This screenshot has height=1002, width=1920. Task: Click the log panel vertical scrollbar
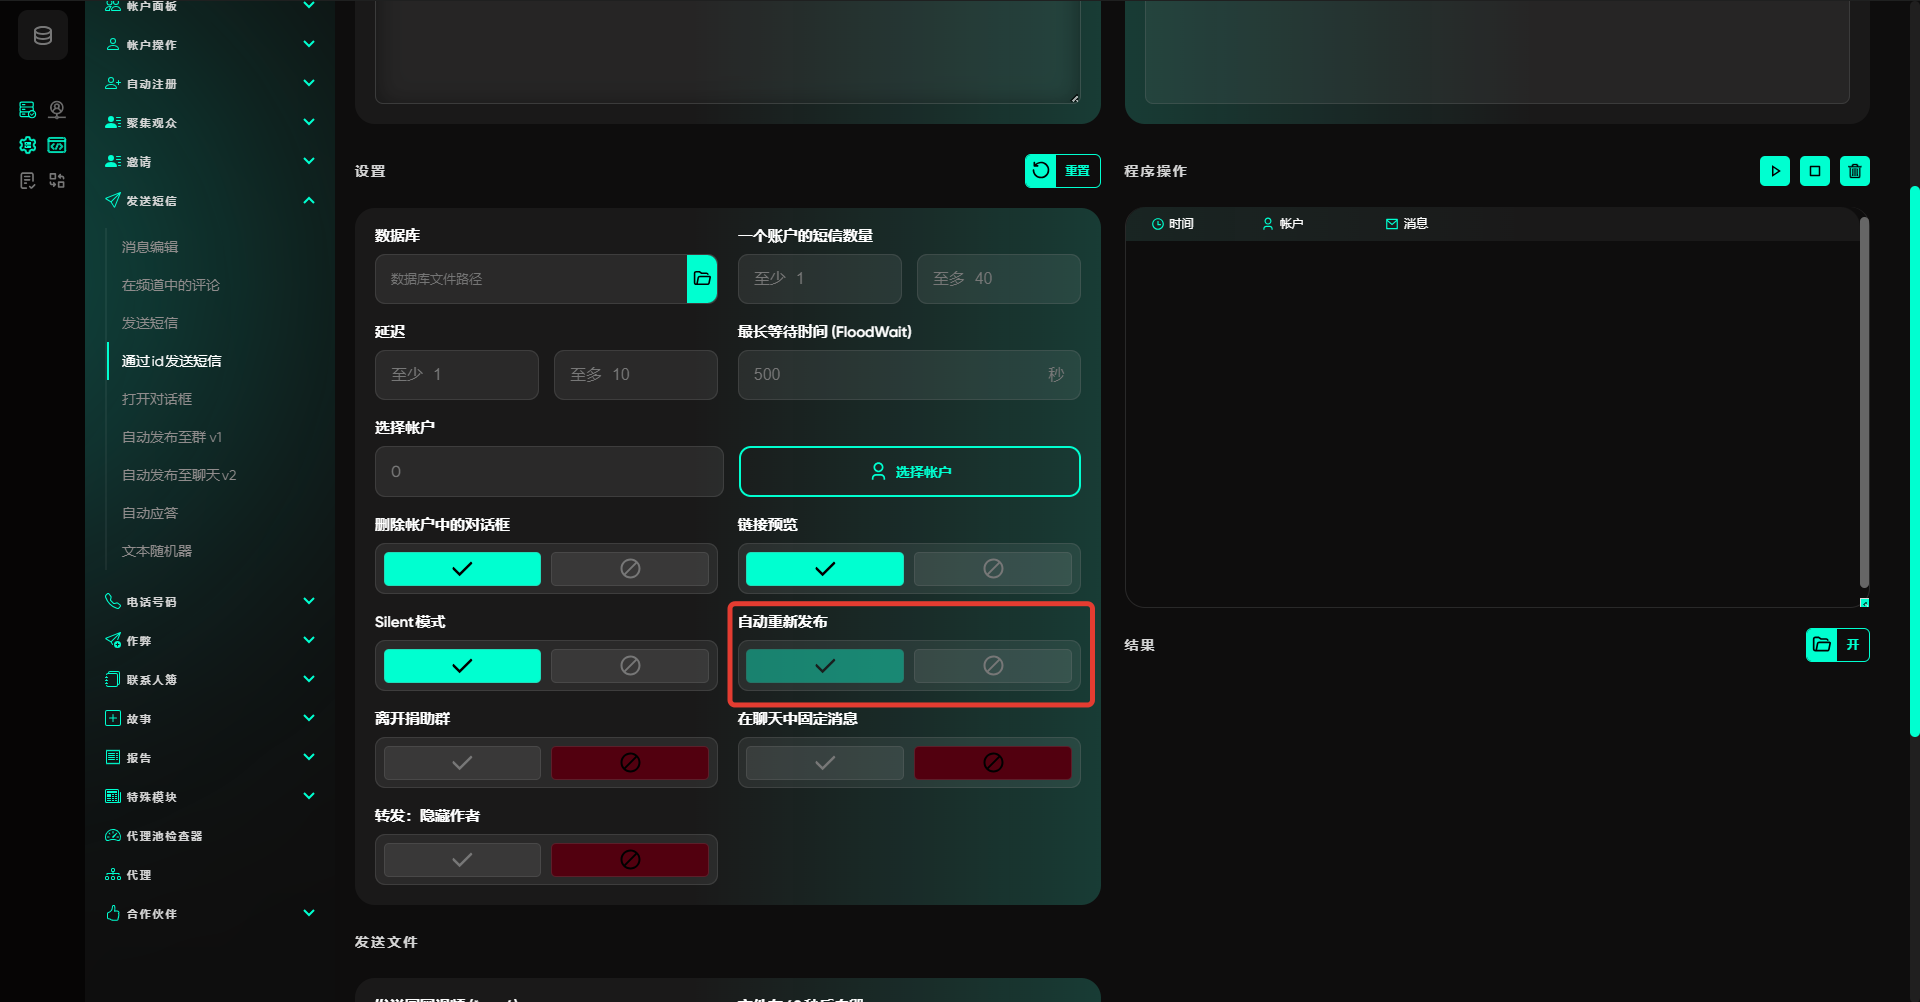(x=1864, y=400)
